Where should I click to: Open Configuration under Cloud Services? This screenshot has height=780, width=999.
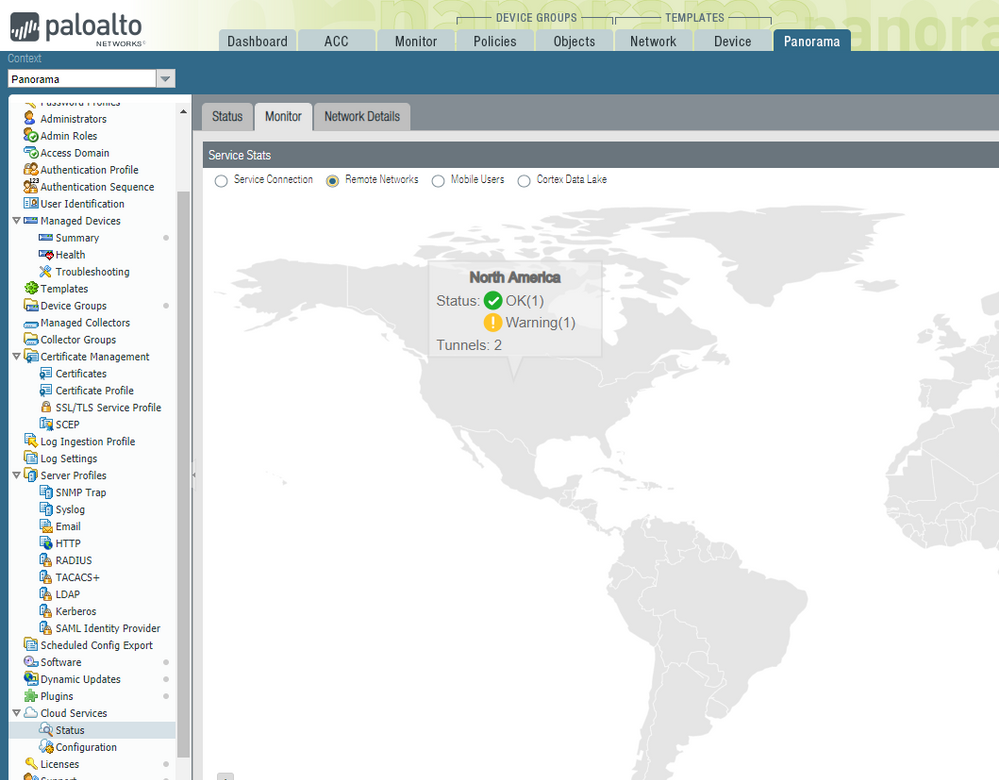pyautogui.click(x=86, y=747)
